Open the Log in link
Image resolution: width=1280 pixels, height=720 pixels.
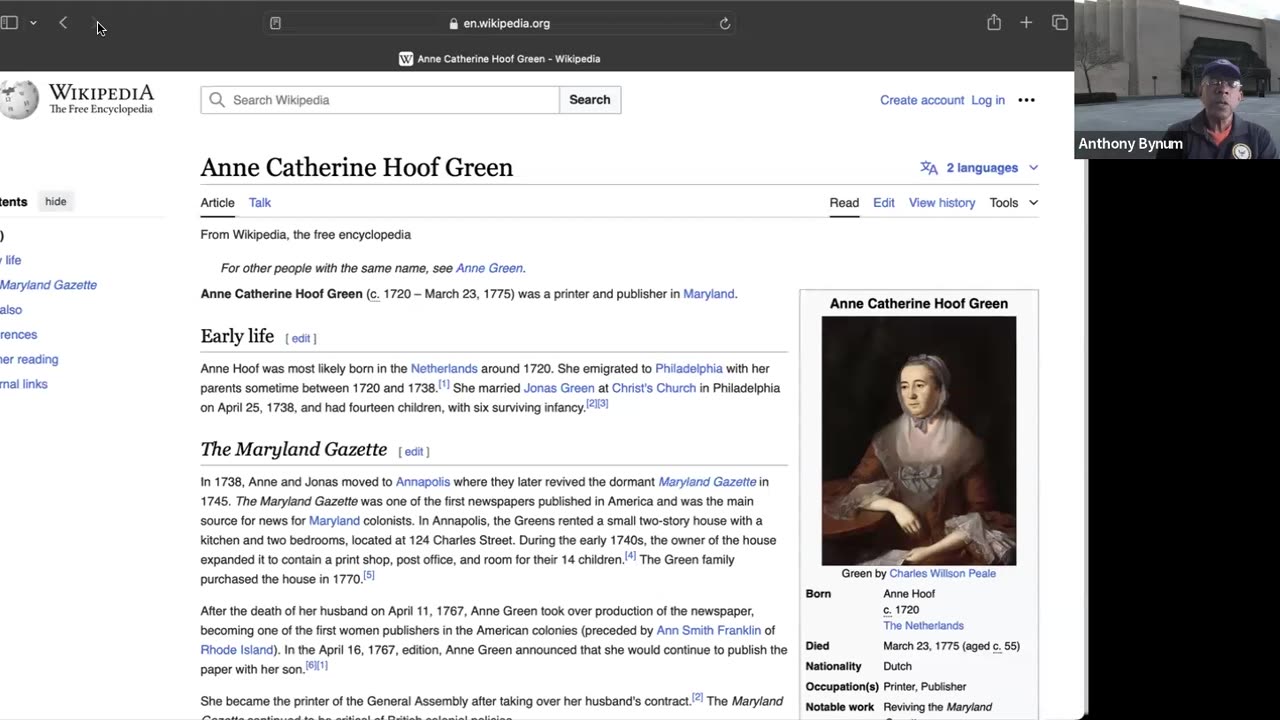click(x=988, y=100)
